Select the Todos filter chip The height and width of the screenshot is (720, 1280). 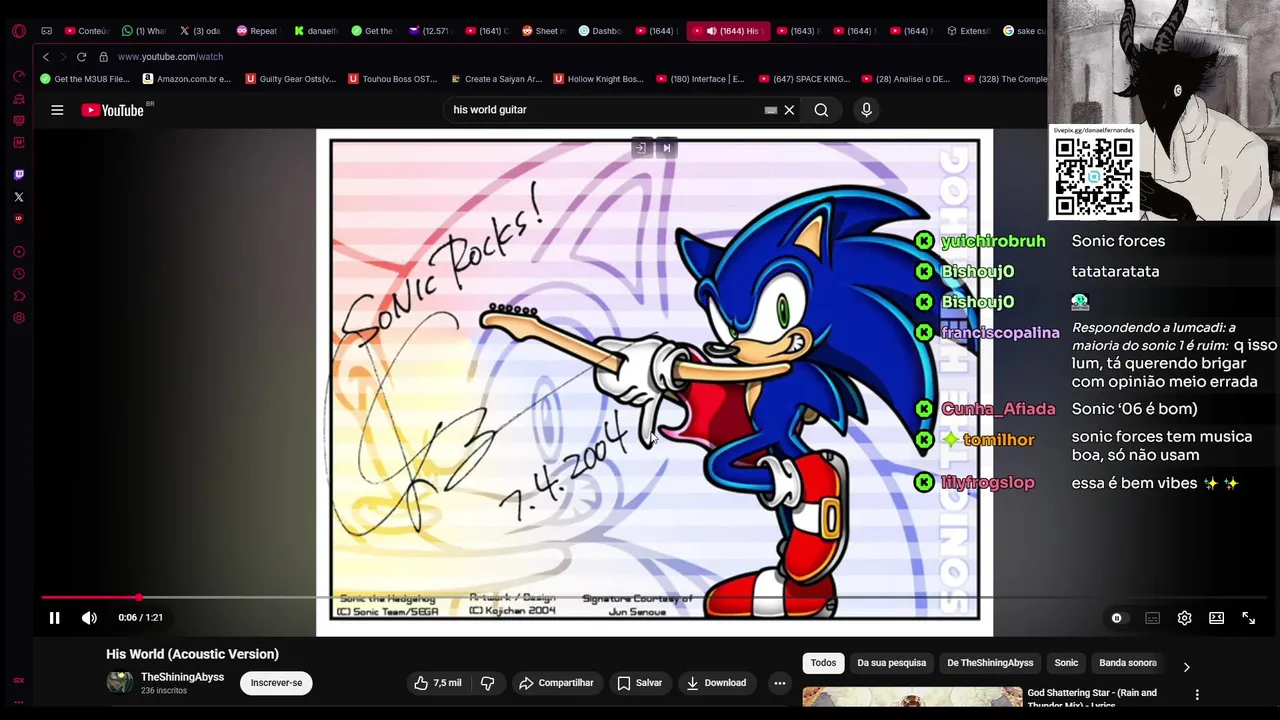[x=823, y=663]
